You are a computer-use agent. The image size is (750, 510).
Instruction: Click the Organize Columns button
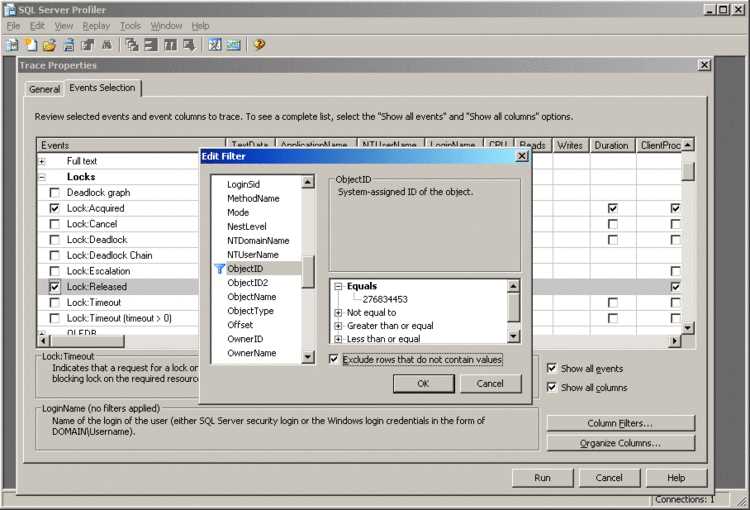pos(620,443)
